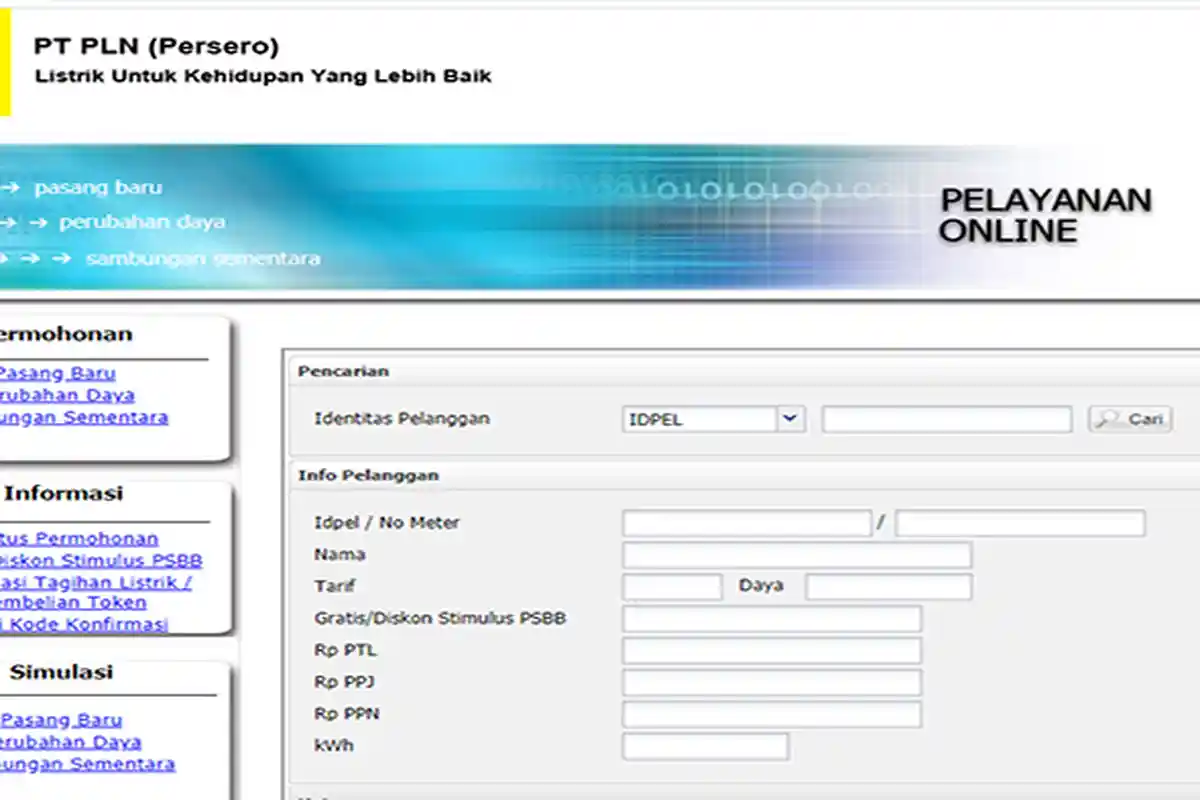Click the search text box next to IDPEL
Screen dimensions: 1200x800
pos(945,419)
